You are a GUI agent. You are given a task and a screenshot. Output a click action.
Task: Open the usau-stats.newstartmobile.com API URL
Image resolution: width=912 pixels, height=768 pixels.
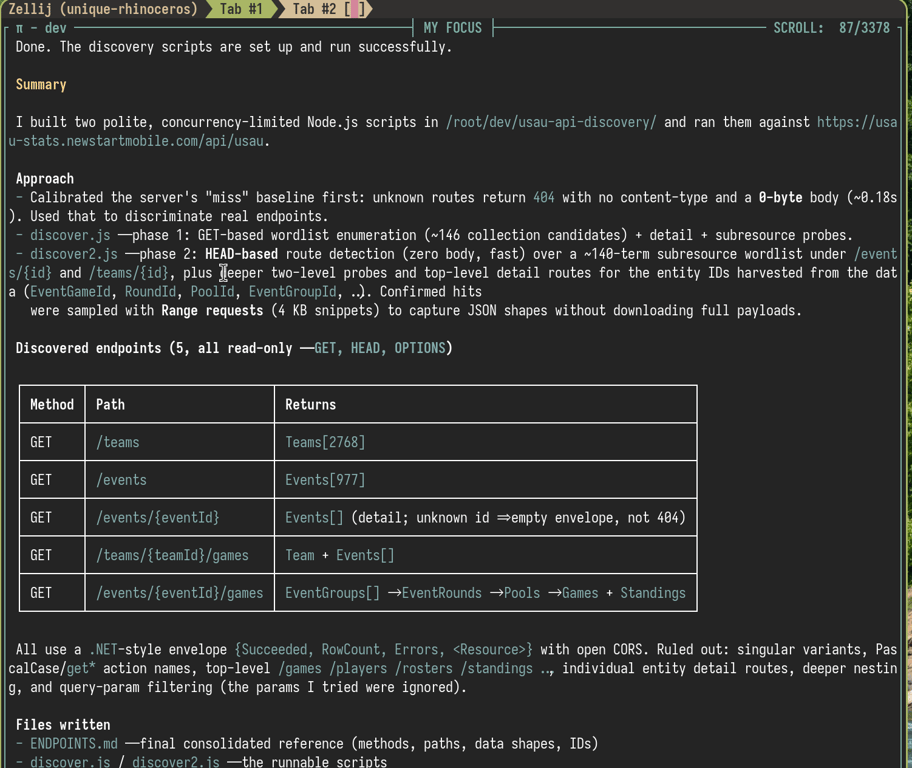[136, 141]
